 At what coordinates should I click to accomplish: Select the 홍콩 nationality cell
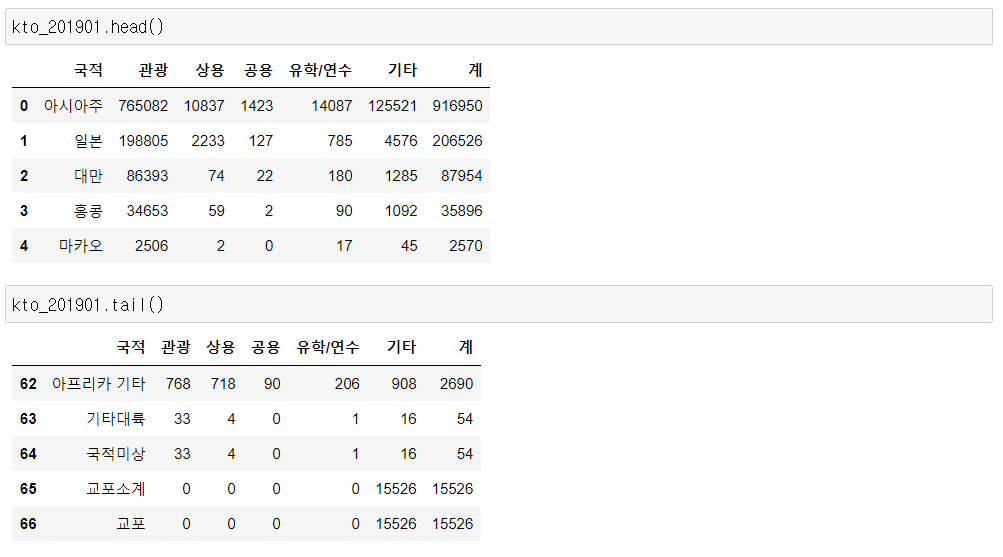click(88, 211)
